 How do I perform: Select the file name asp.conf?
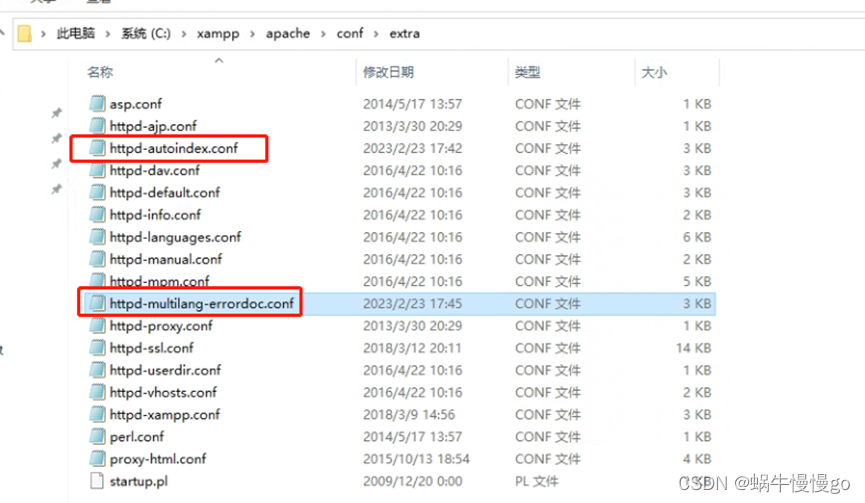pyautogui.click(x=136, y=104)
